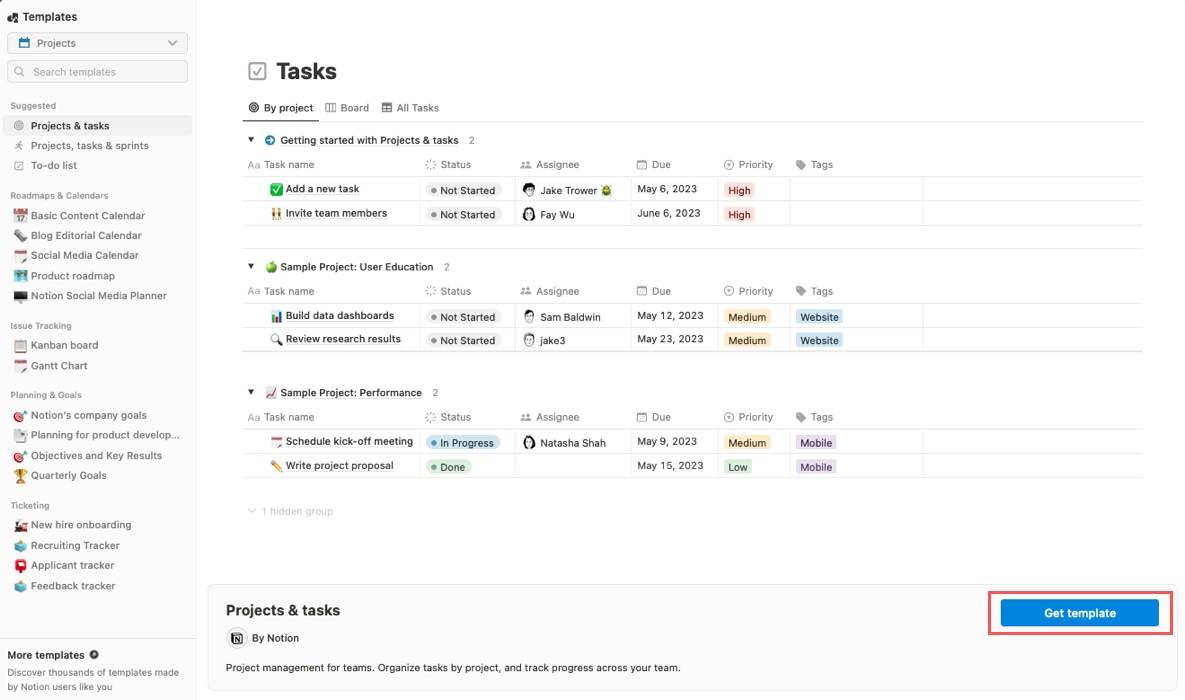Click the Get template button

1080,613
